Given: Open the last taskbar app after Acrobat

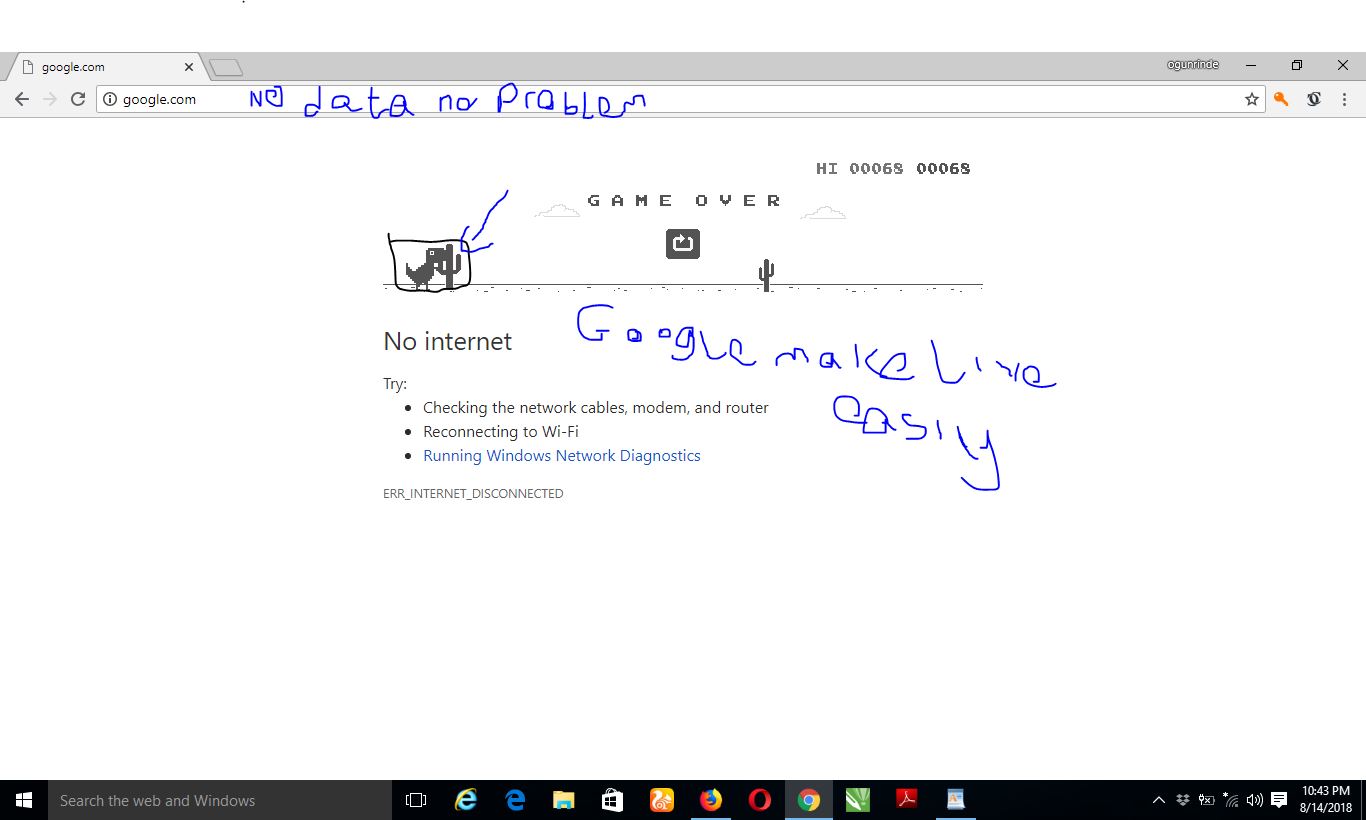Looking at the screenshot, I should click(x=956, y=800).
